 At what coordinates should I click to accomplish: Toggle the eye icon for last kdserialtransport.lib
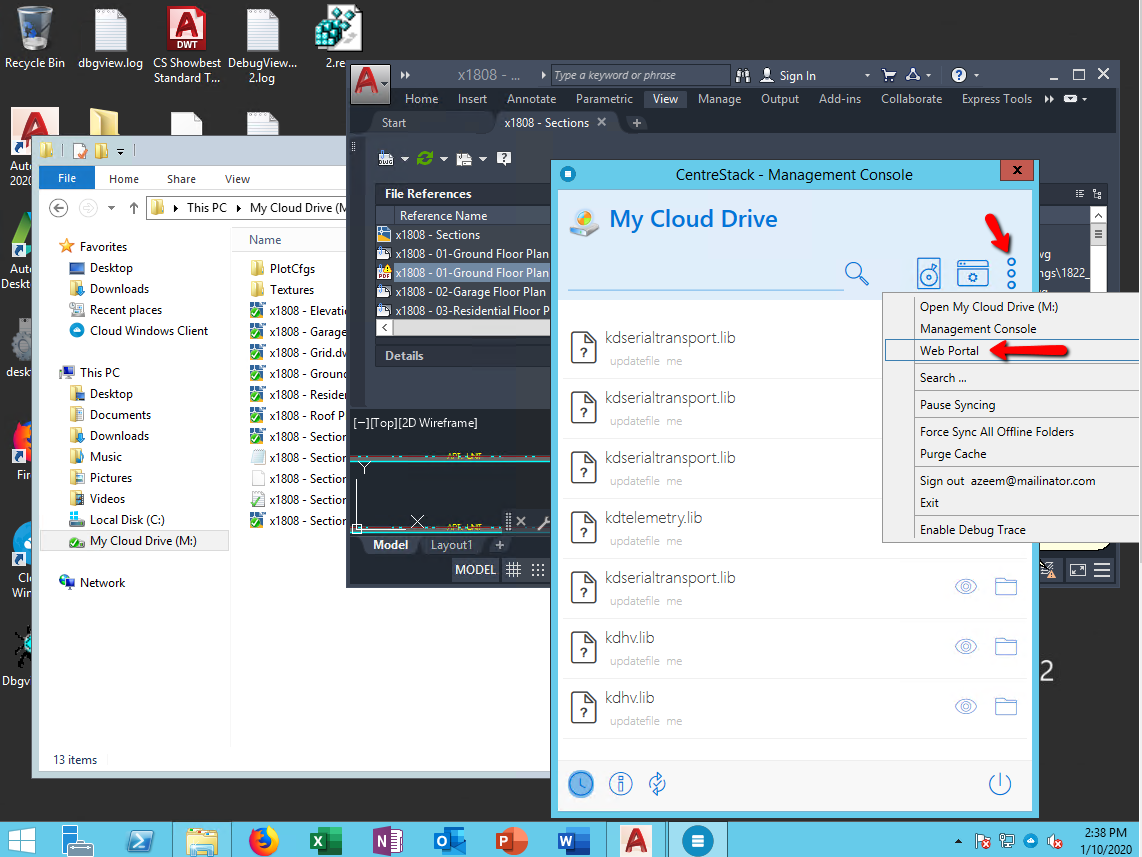966,586
